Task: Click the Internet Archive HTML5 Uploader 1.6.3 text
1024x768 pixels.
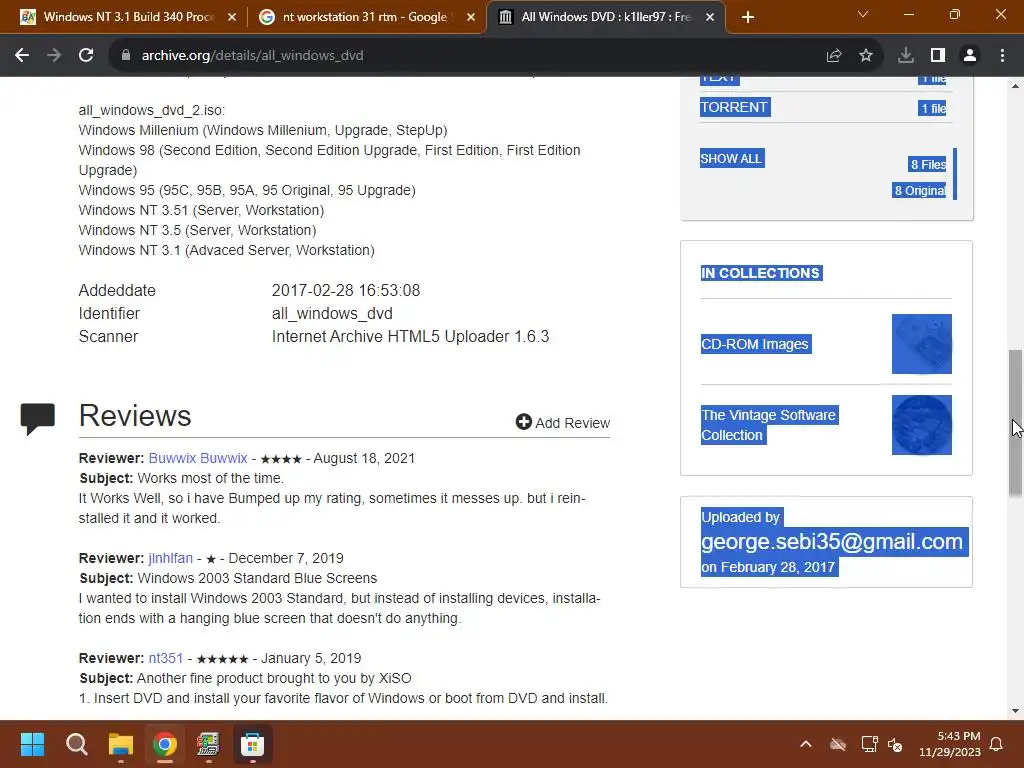Action: tap(410, 336)
